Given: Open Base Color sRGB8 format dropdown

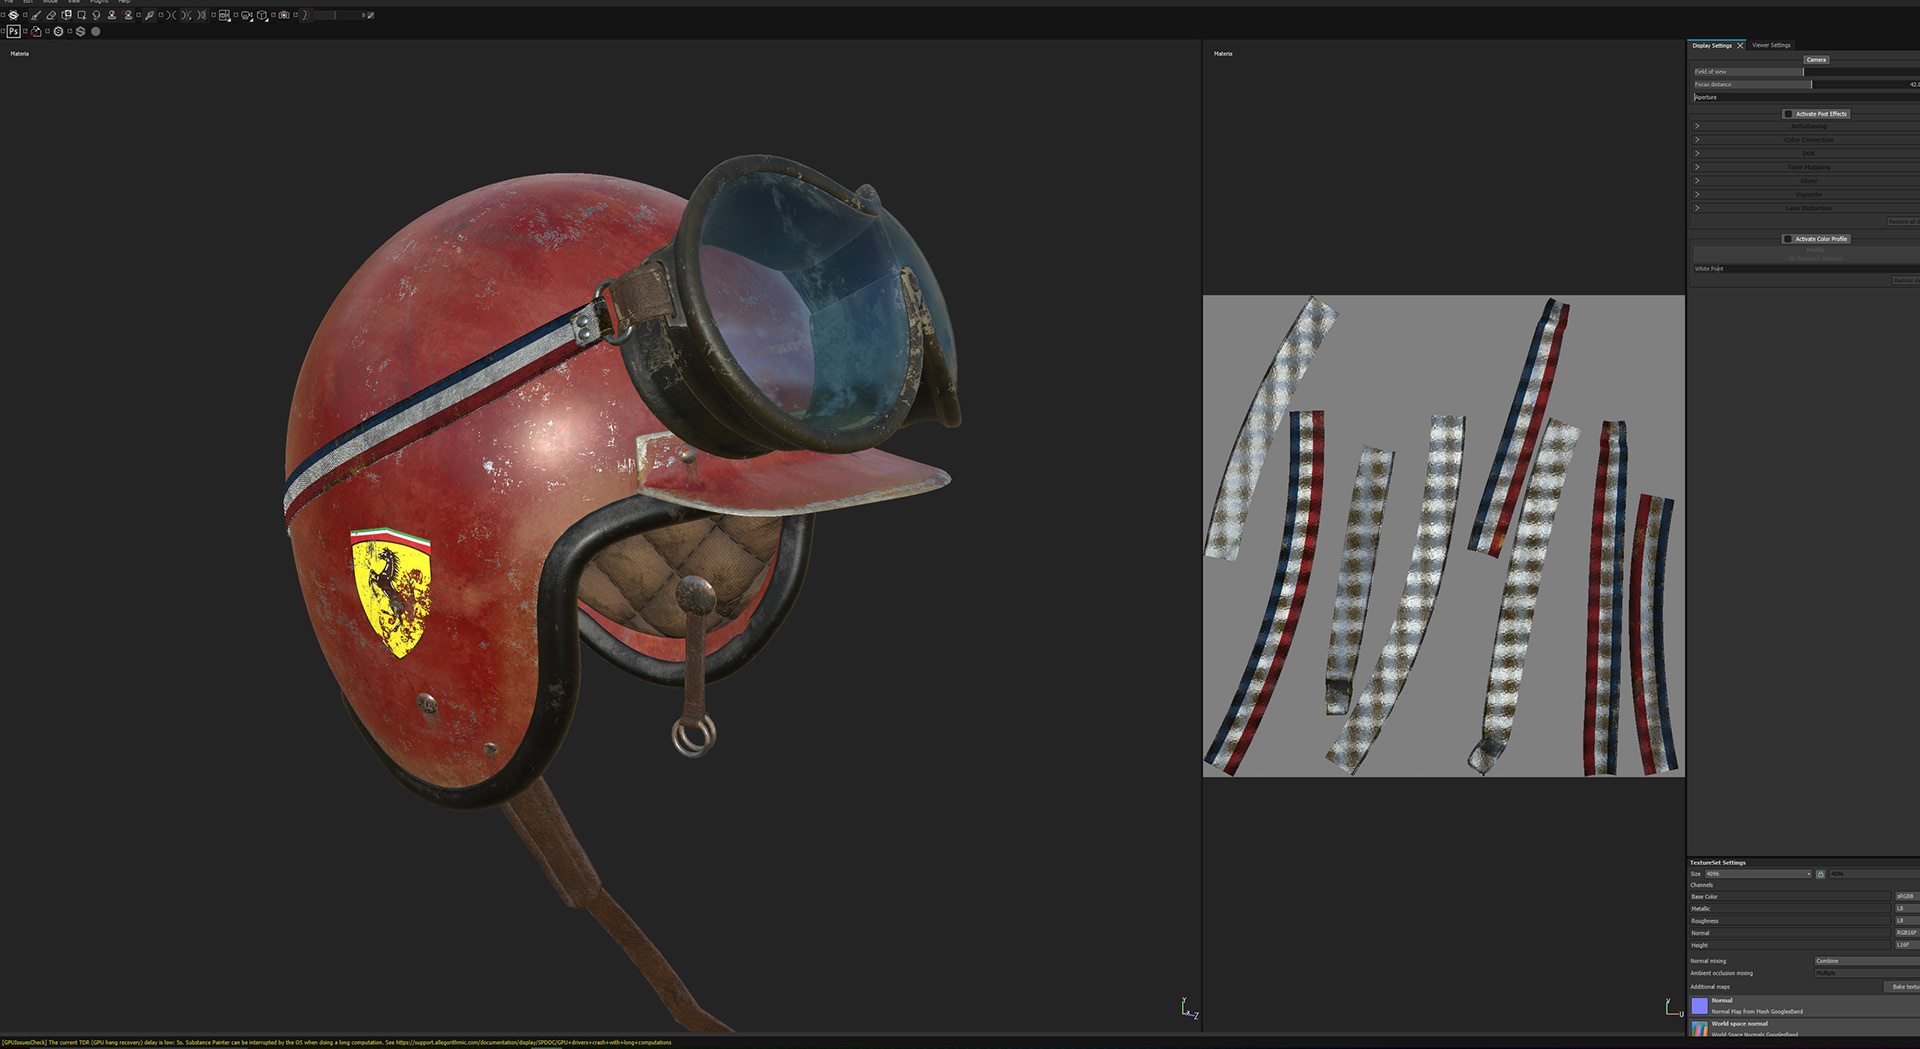Looking at the screenshot, I should 1907,897.
